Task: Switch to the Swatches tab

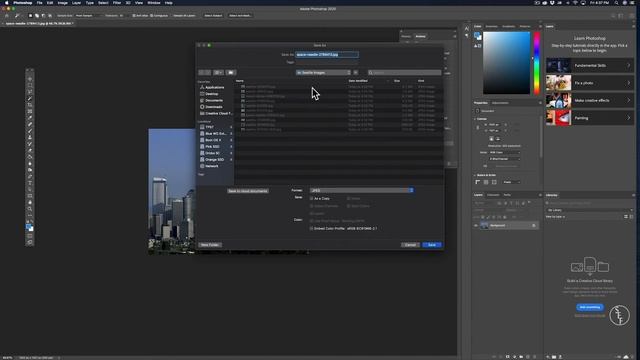Action: 491,27
